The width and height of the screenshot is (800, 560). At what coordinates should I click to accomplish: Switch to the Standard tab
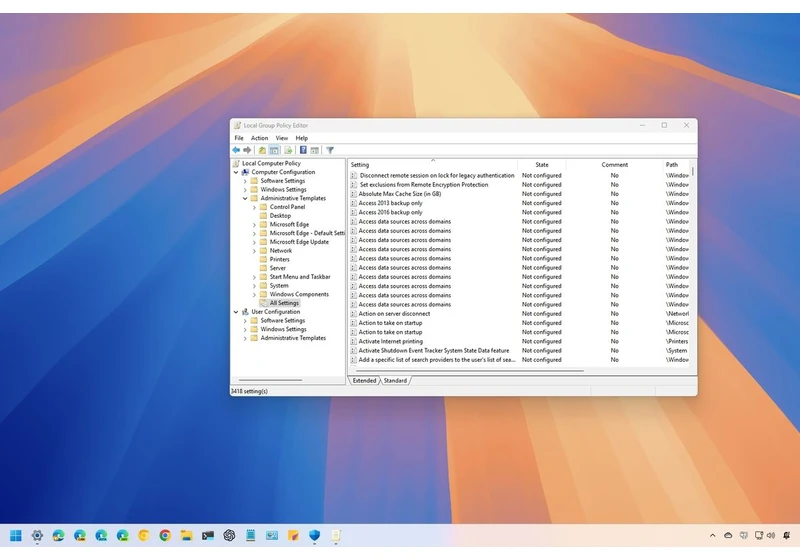(395, 380)
